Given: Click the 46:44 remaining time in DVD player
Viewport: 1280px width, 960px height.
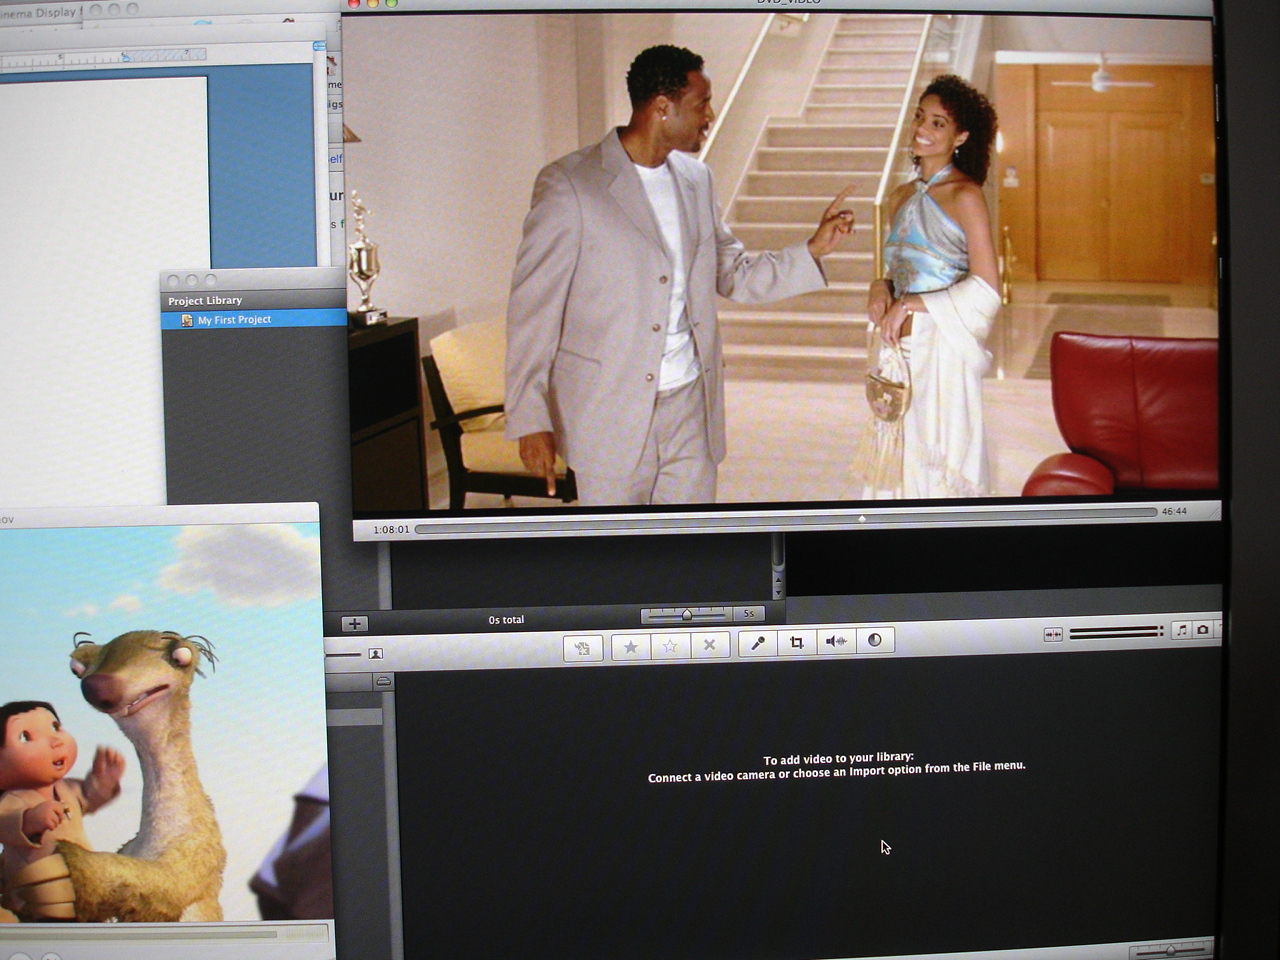Looking at the screenshot, I should 1174,511.
